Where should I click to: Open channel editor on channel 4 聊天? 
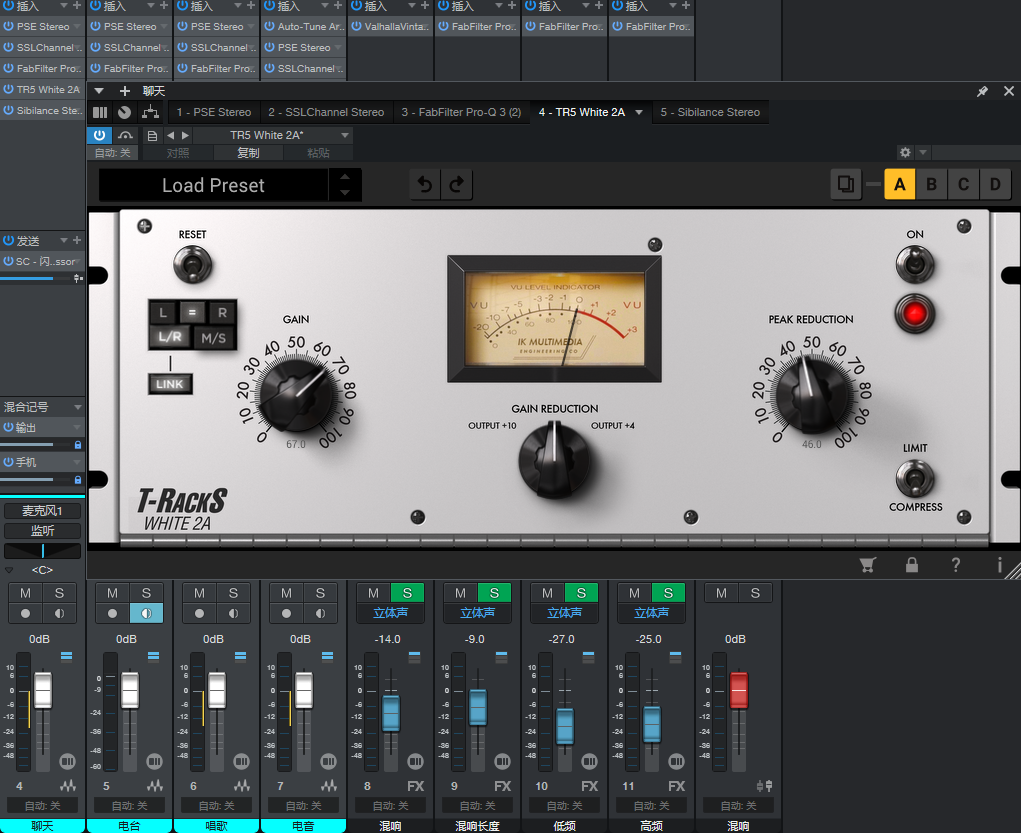pos(67,761)
